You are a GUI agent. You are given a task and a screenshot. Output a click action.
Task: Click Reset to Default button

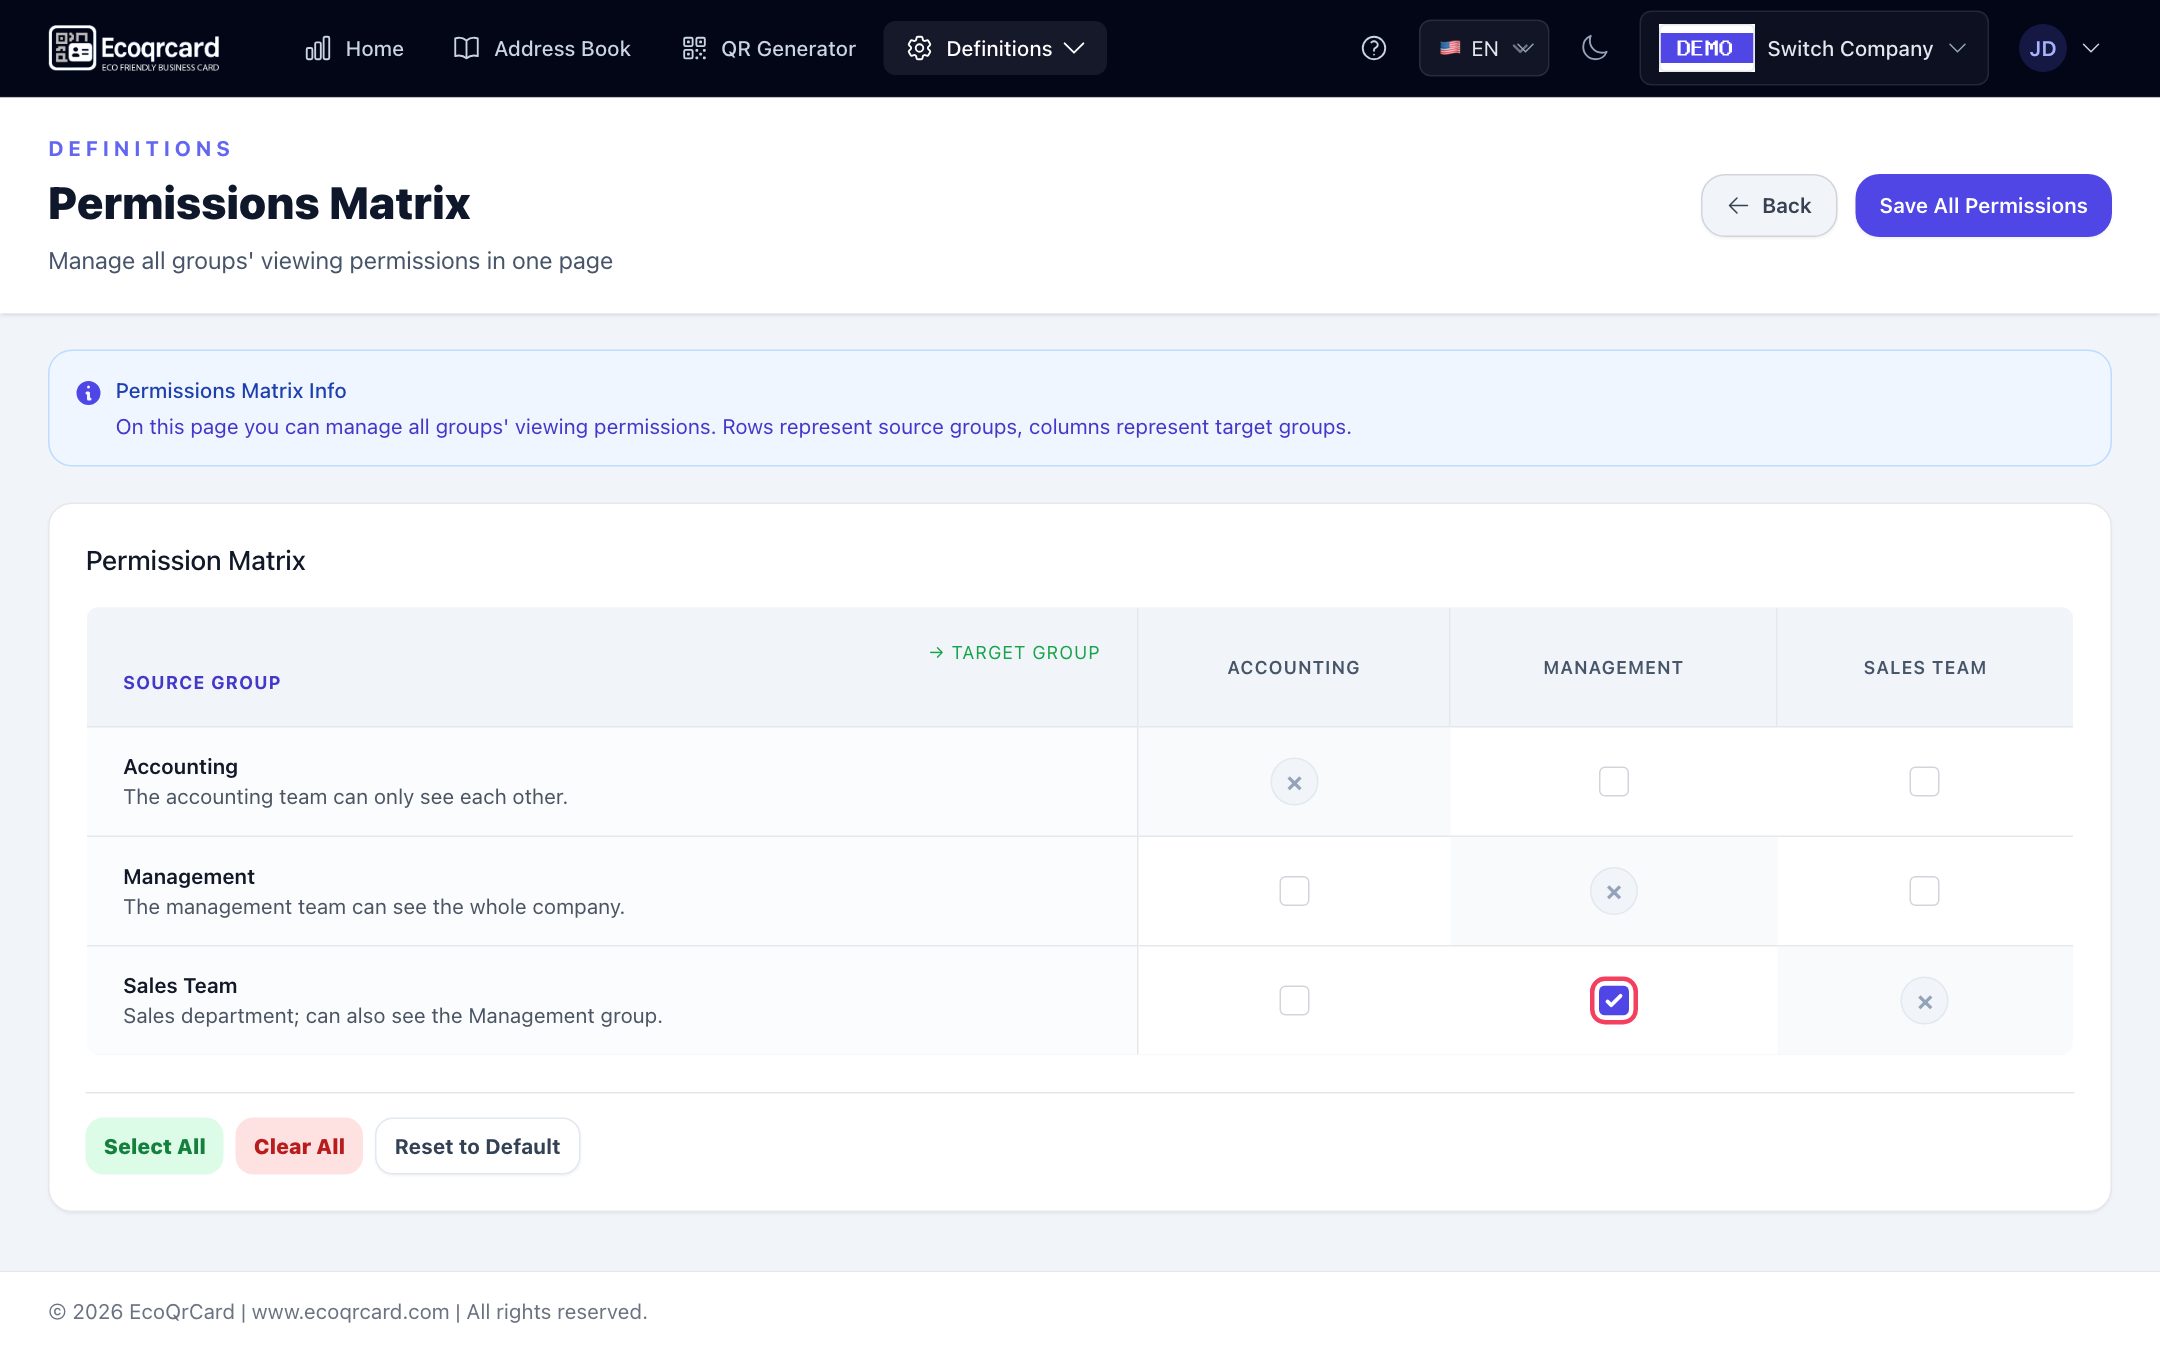click(x=477, y=1146)
